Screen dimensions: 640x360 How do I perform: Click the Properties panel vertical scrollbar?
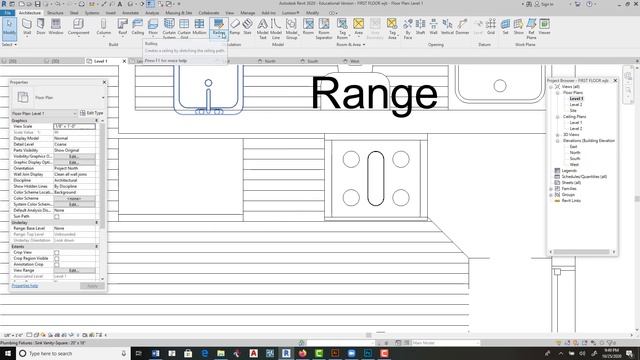tap(102, 176)
